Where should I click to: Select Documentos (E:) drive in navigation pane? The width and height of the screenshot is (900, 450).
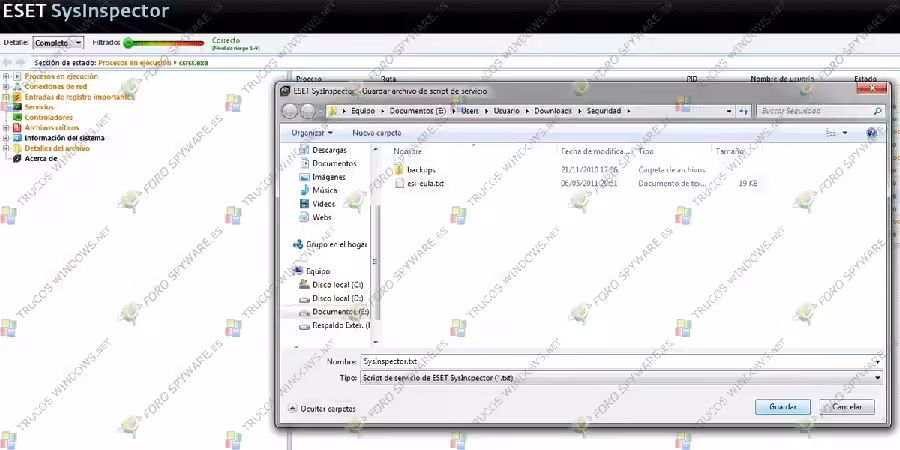pyautogui.click(x=340, y=312)
